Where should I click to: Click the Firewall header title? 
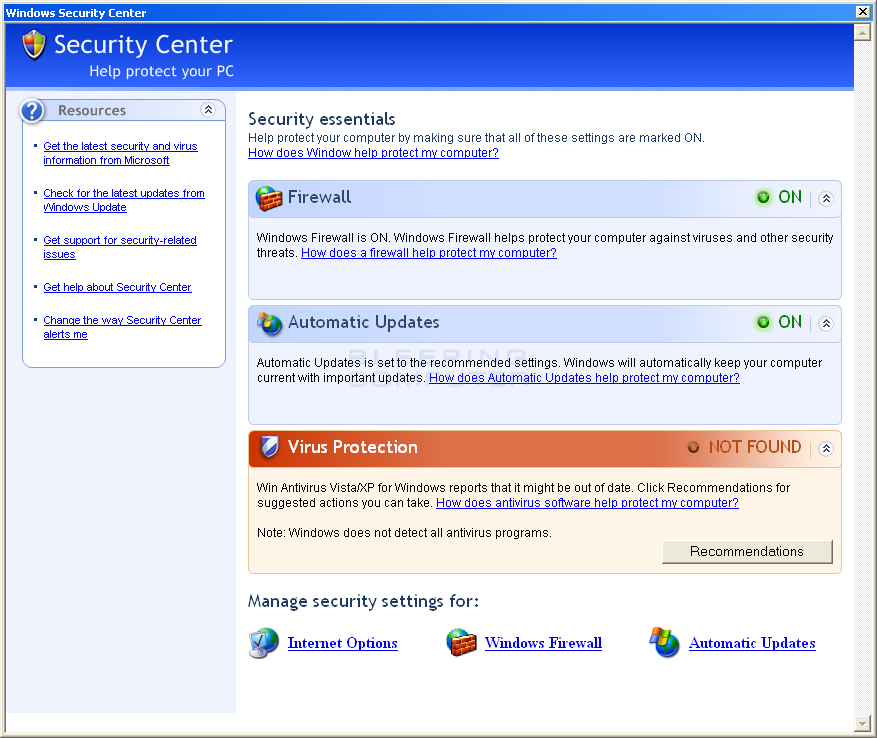pos(319,197)
